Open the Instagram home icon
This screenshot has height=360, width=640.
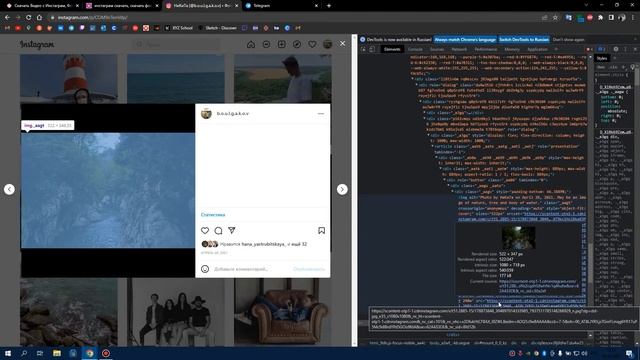[x=251, y=44]
